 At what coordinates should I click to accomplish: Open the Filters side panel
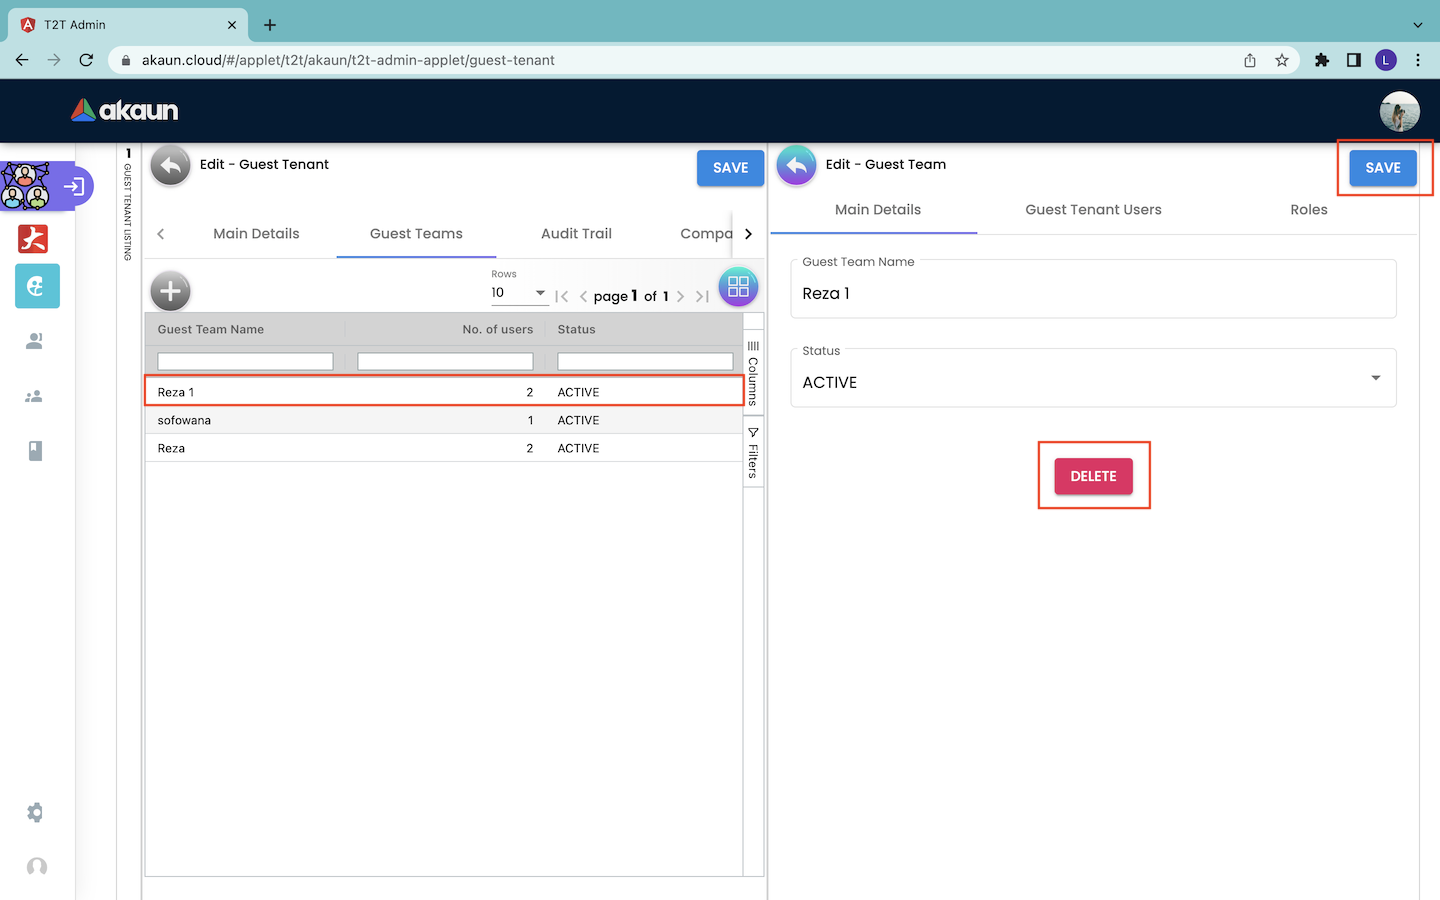point(753,453)
